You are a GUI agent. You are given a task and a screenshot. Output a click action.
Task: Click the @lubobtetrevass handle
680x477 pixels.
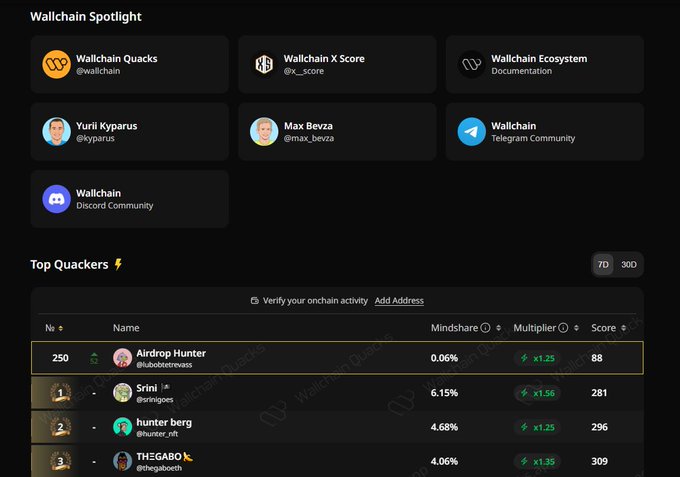pos(164,365)
